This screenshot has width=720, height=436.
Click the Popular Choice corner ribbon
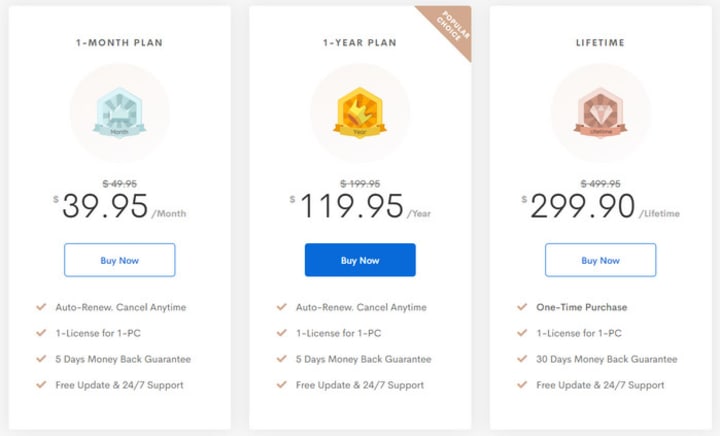(449, 27)
